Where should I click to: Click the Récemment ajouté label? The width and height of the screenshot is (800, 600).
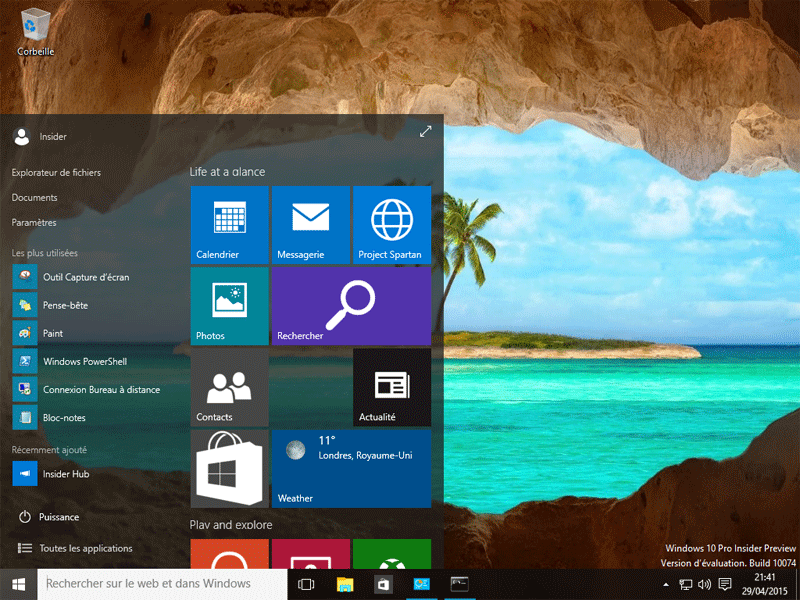coord(49,449)
